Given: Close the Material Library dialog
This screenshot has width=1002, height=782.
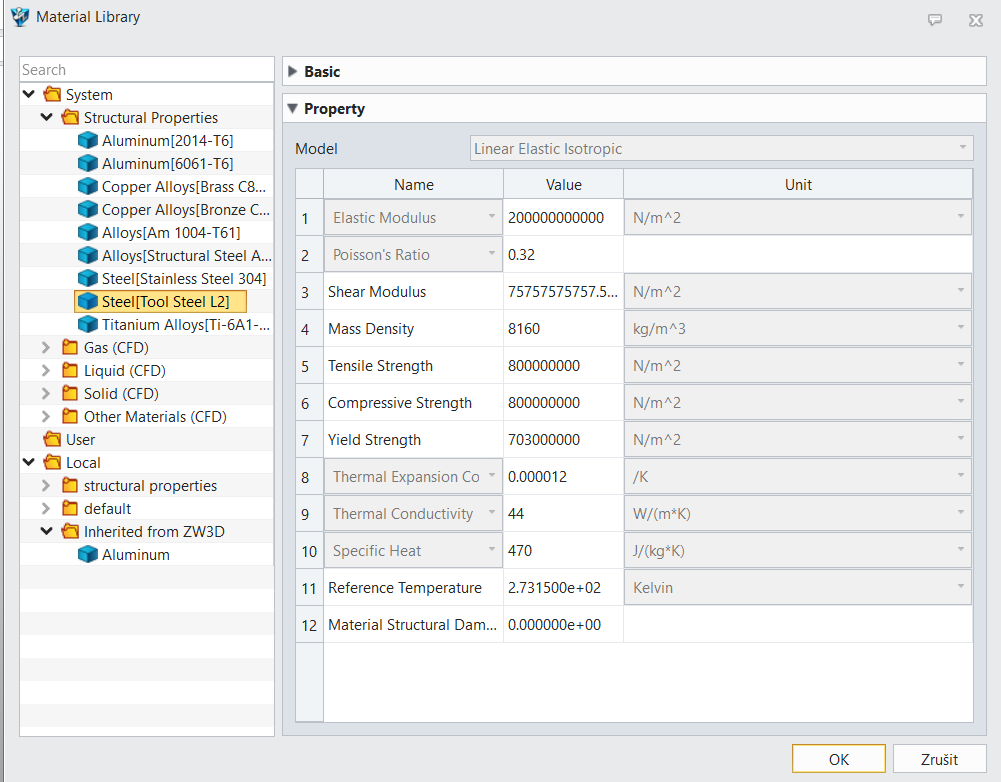Looking at the screenshot, I should tap(976, 20).
